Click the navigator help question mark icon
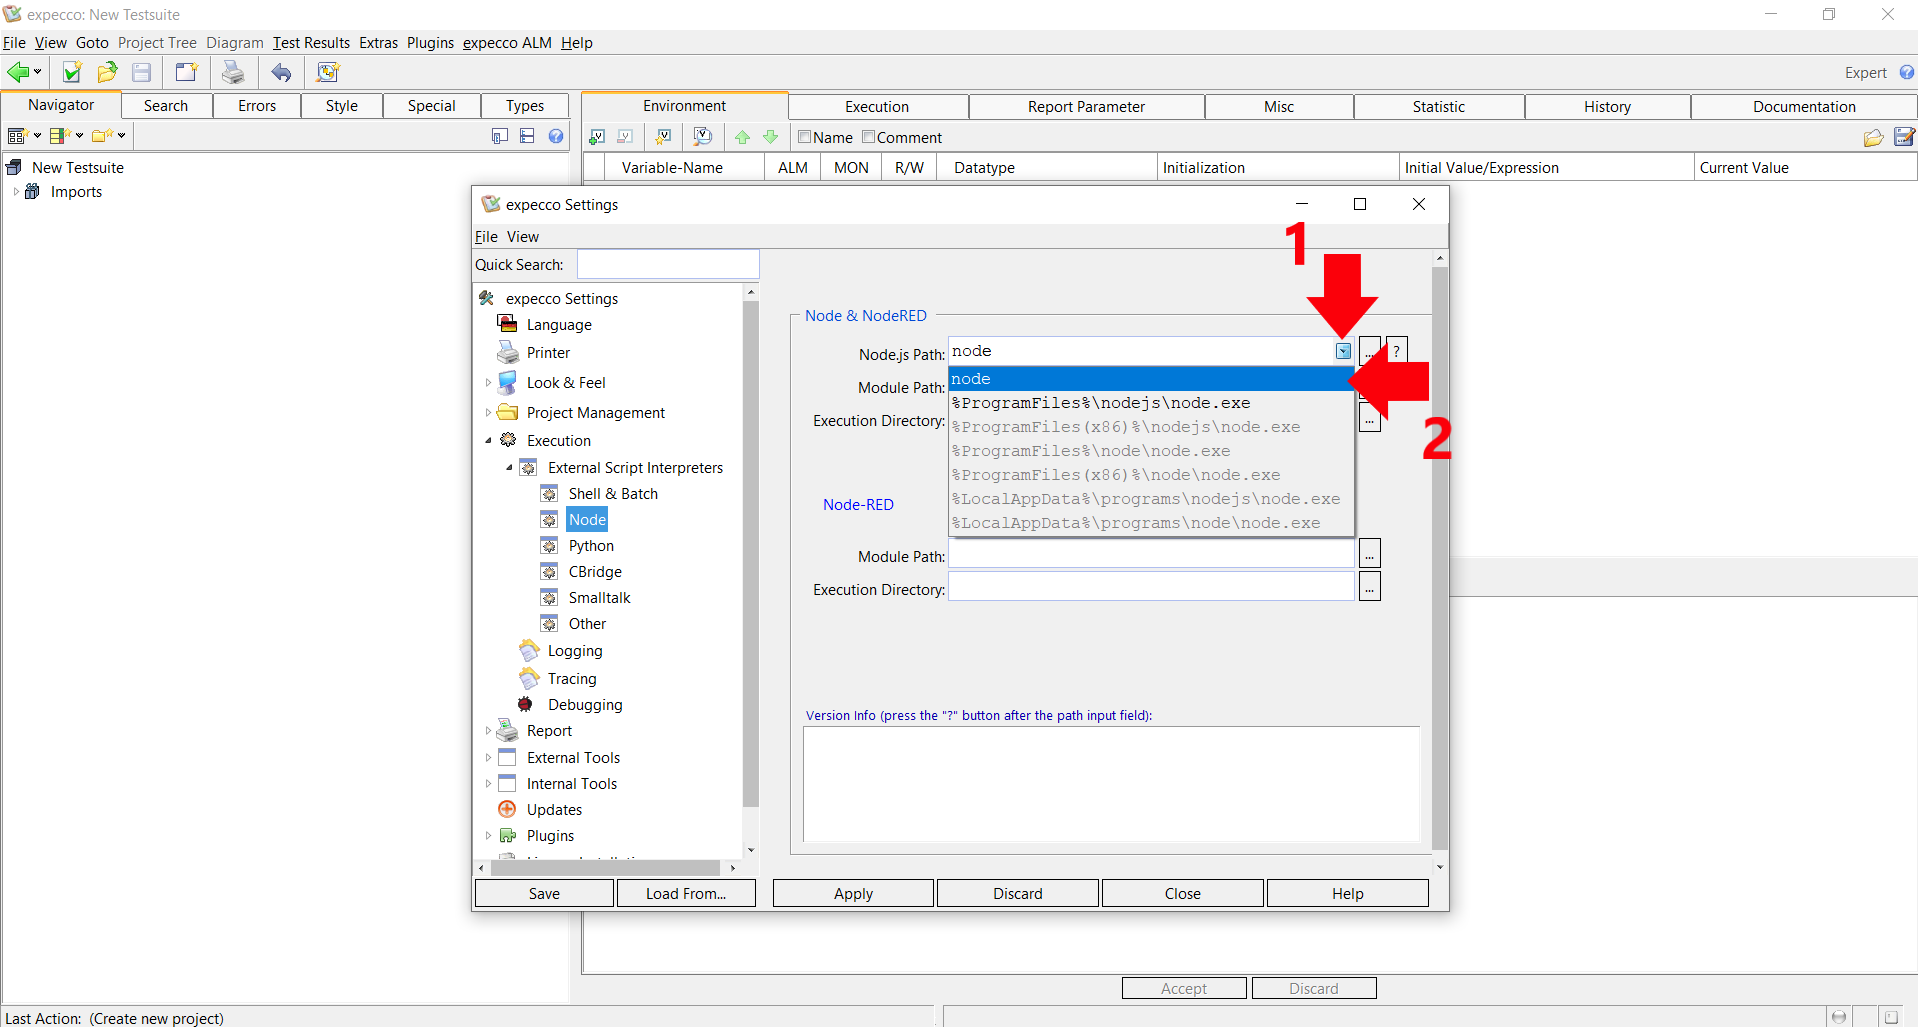This screenshot has height=1027, width=1918. pos(556,136)
